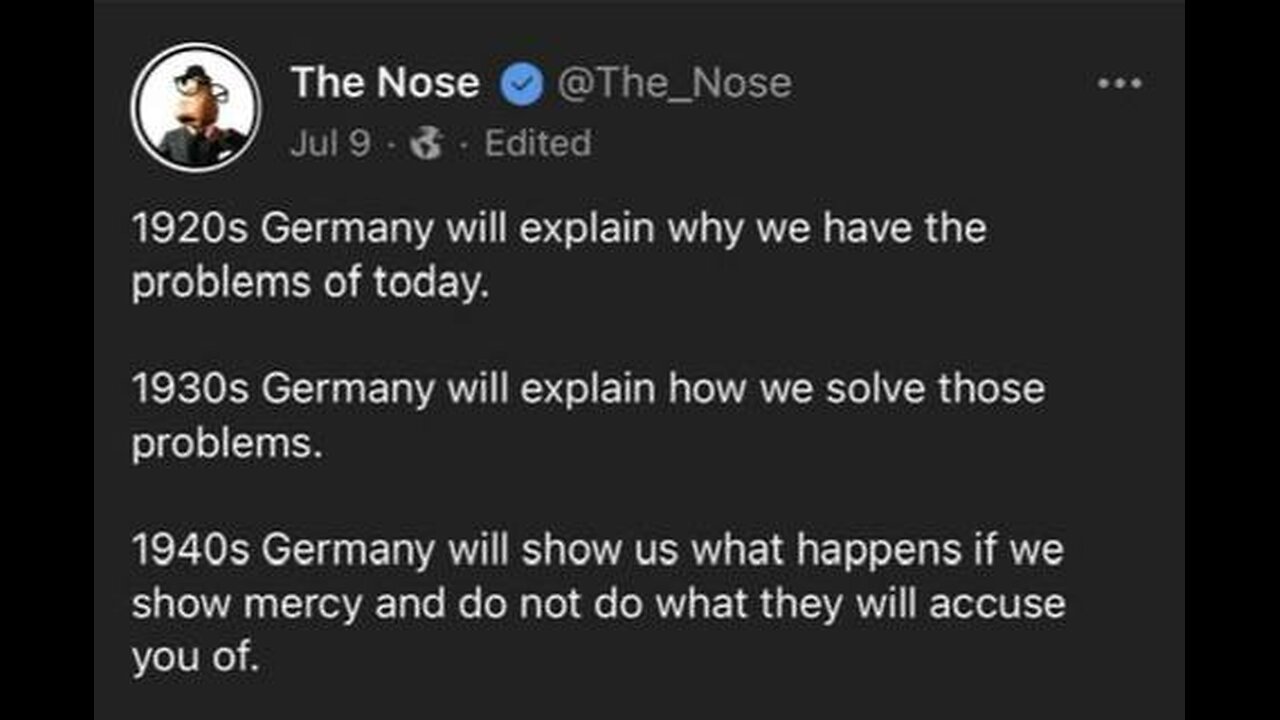Click the @The_Nose handle
Image resolution: width=1280 pixels, height=720 pixels.
[673, 84]
